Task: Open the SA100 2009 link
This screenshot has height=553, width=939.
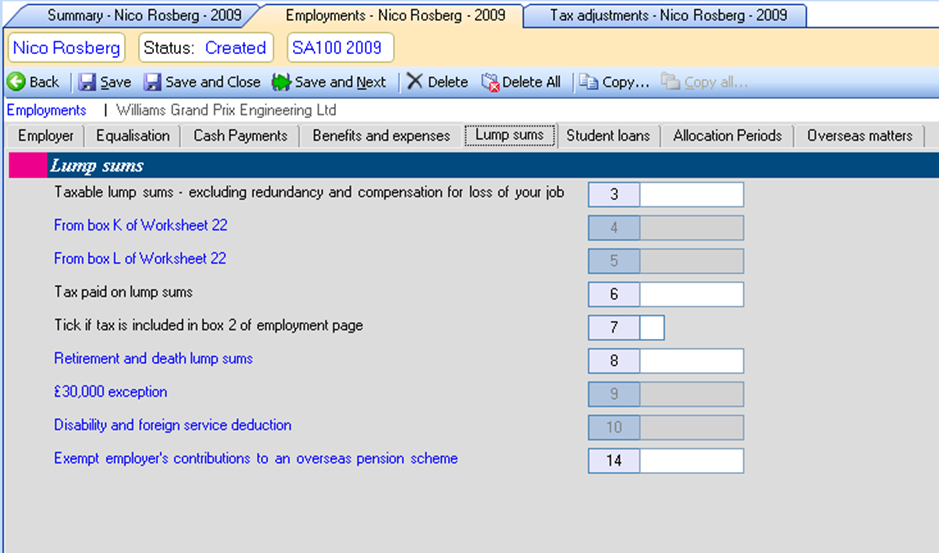Action: pyautogui.click(x=340, y=48)
